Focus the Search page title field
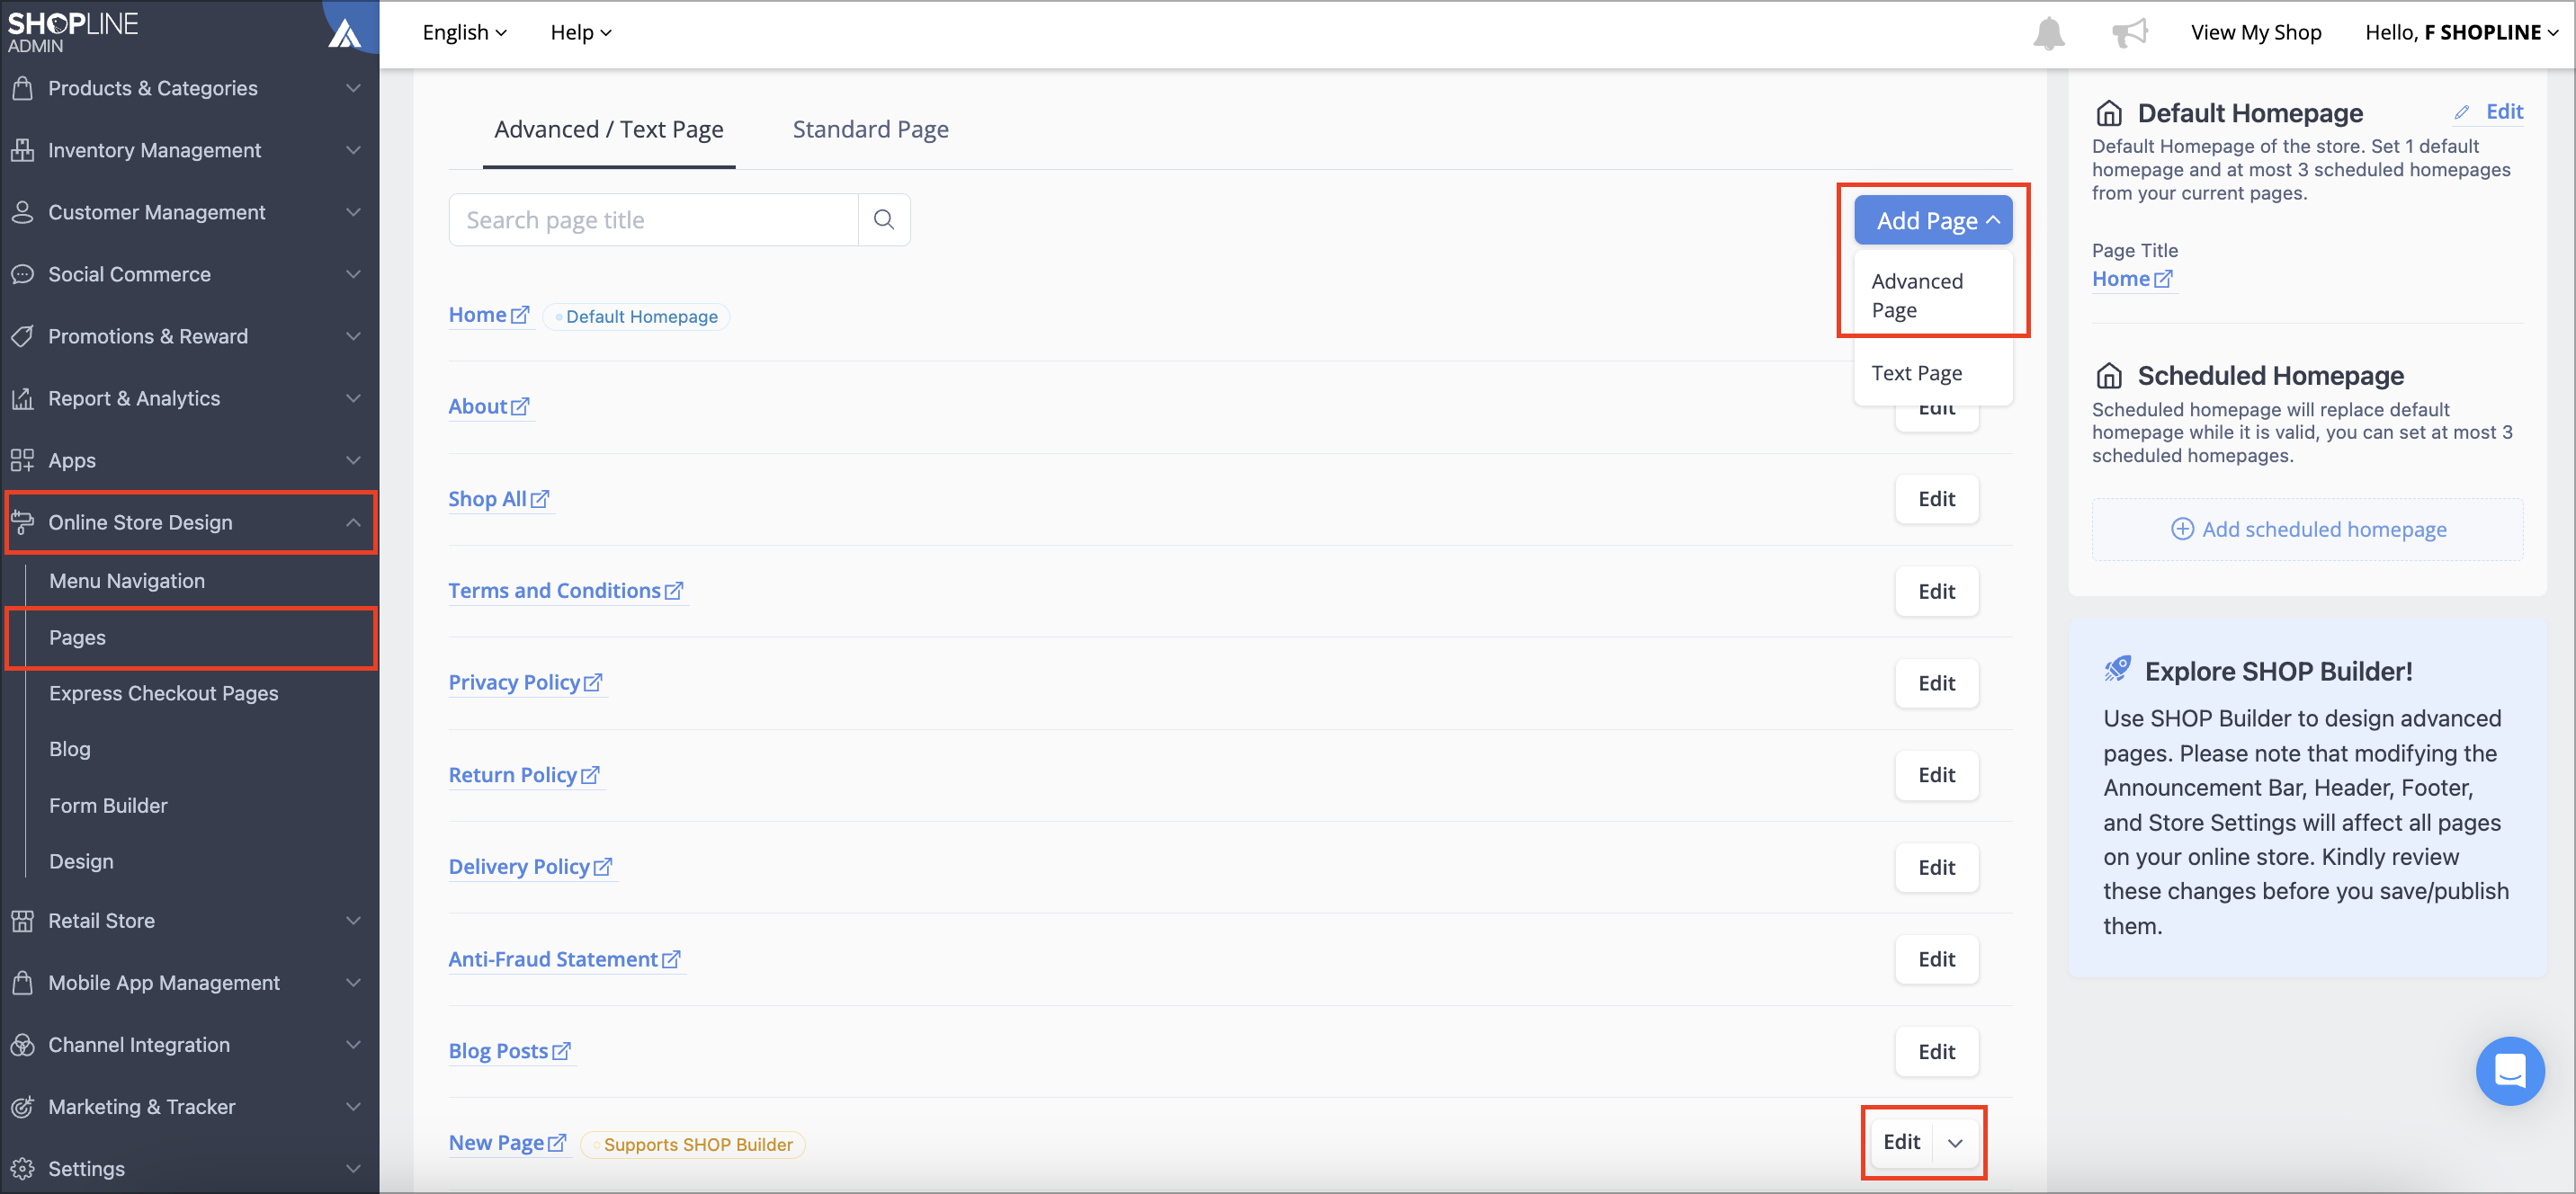 coord(654,220)
